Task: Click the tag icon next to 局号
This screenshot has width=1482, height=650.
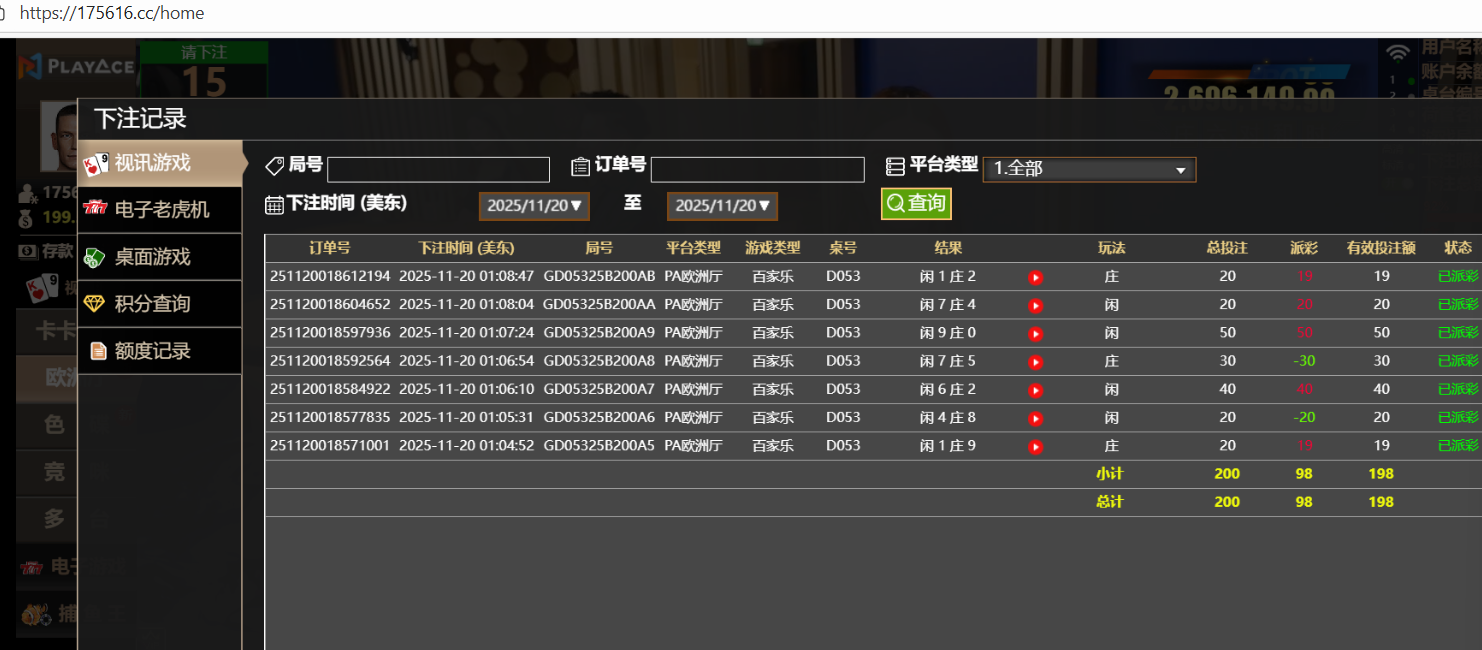Action: pyautogui.click(x=274, y=166)
